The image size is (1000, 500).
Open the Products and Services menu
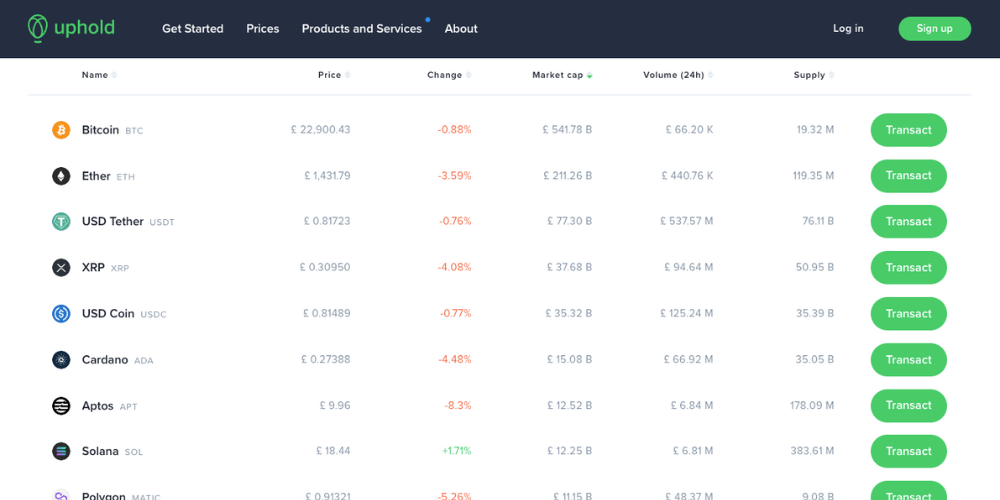[361, 29]
